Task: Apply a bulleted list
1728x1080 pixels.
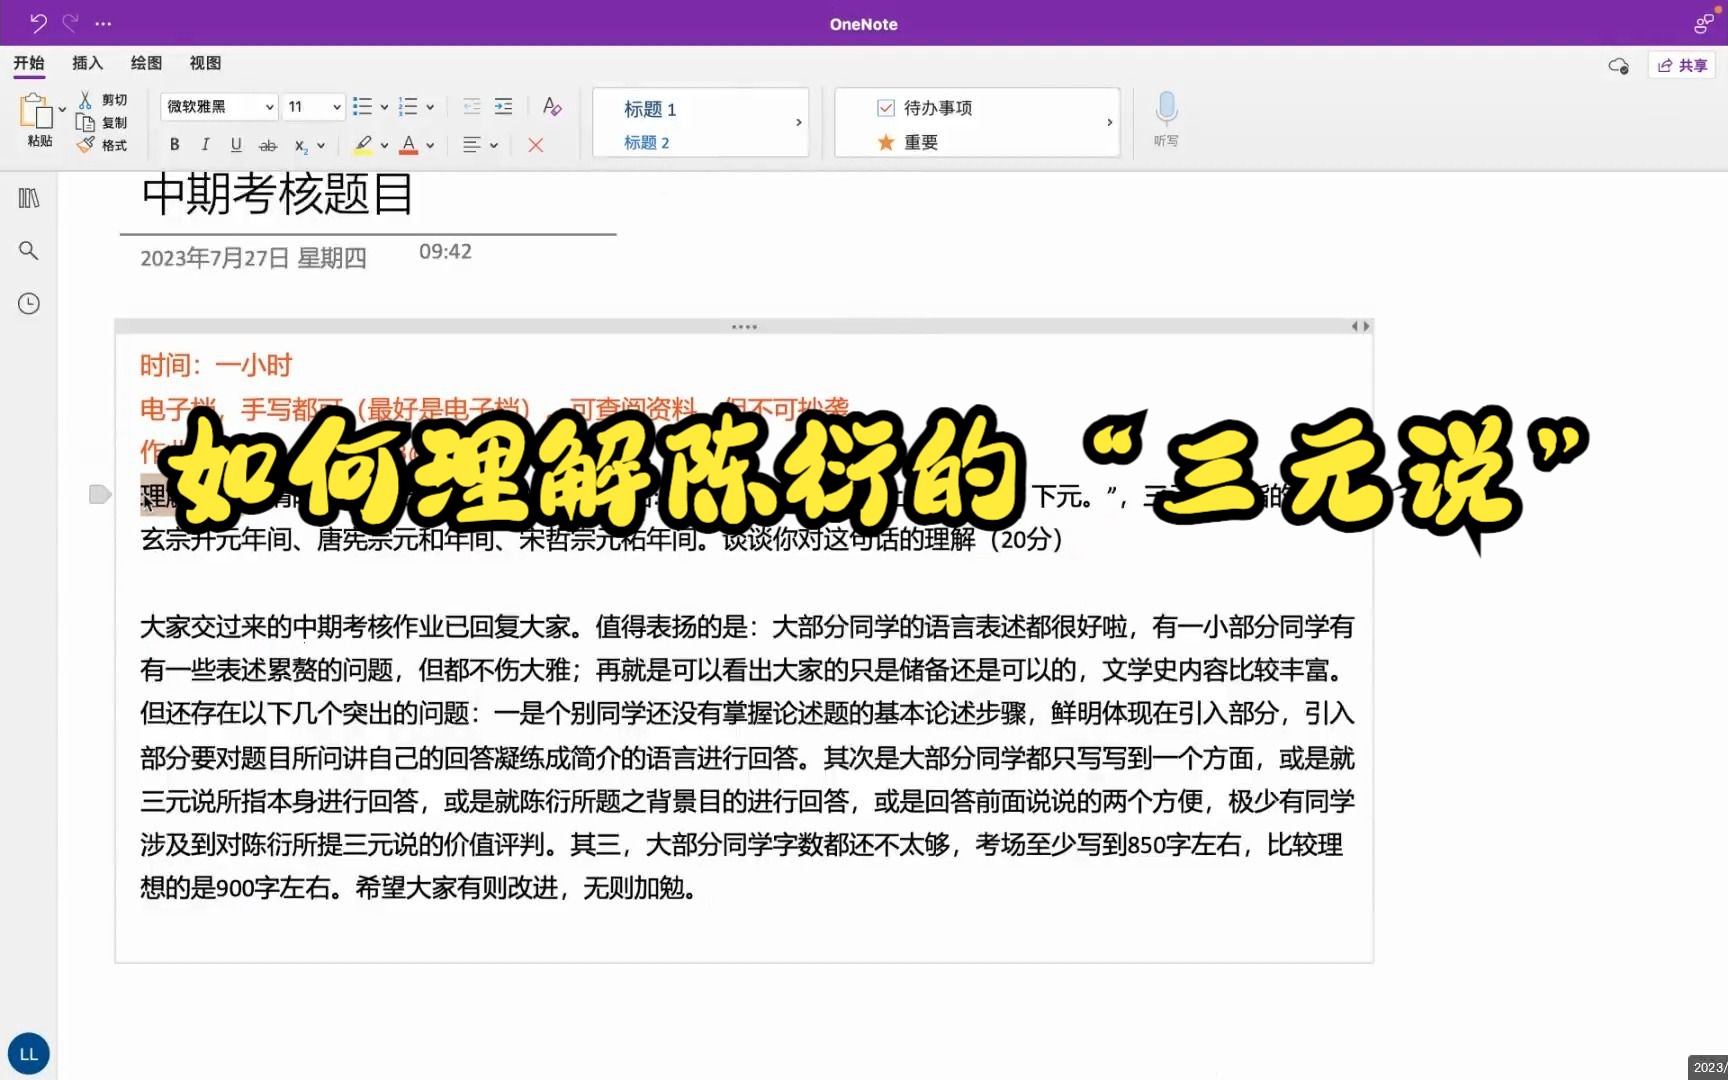Action: point(362,106)
